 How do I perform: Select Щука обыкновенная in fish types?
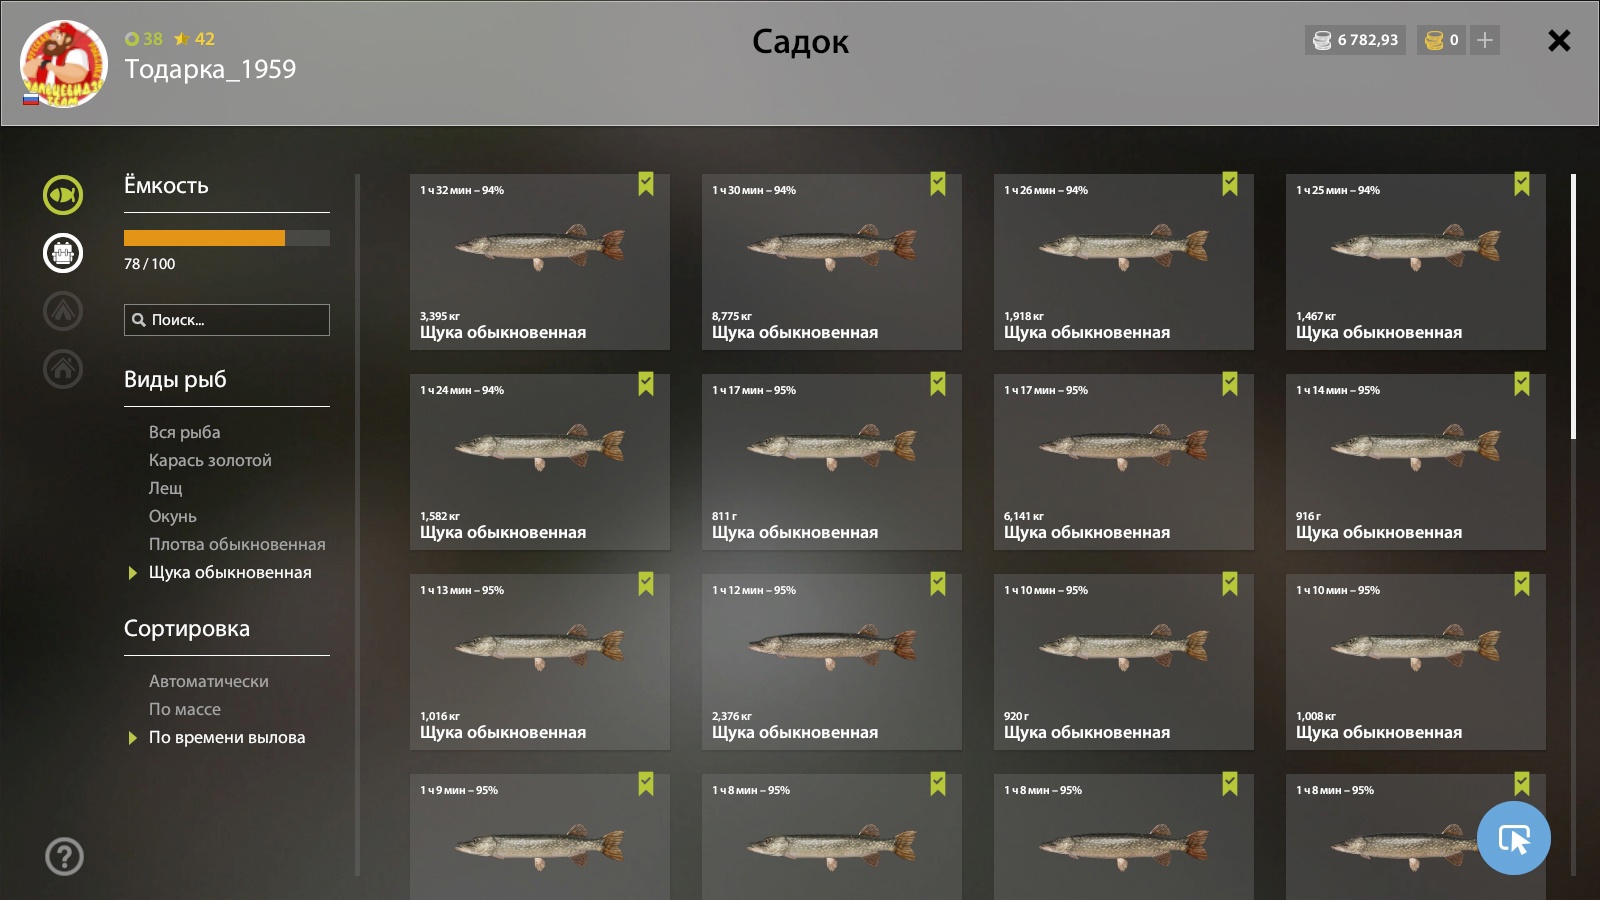(230, 573)
